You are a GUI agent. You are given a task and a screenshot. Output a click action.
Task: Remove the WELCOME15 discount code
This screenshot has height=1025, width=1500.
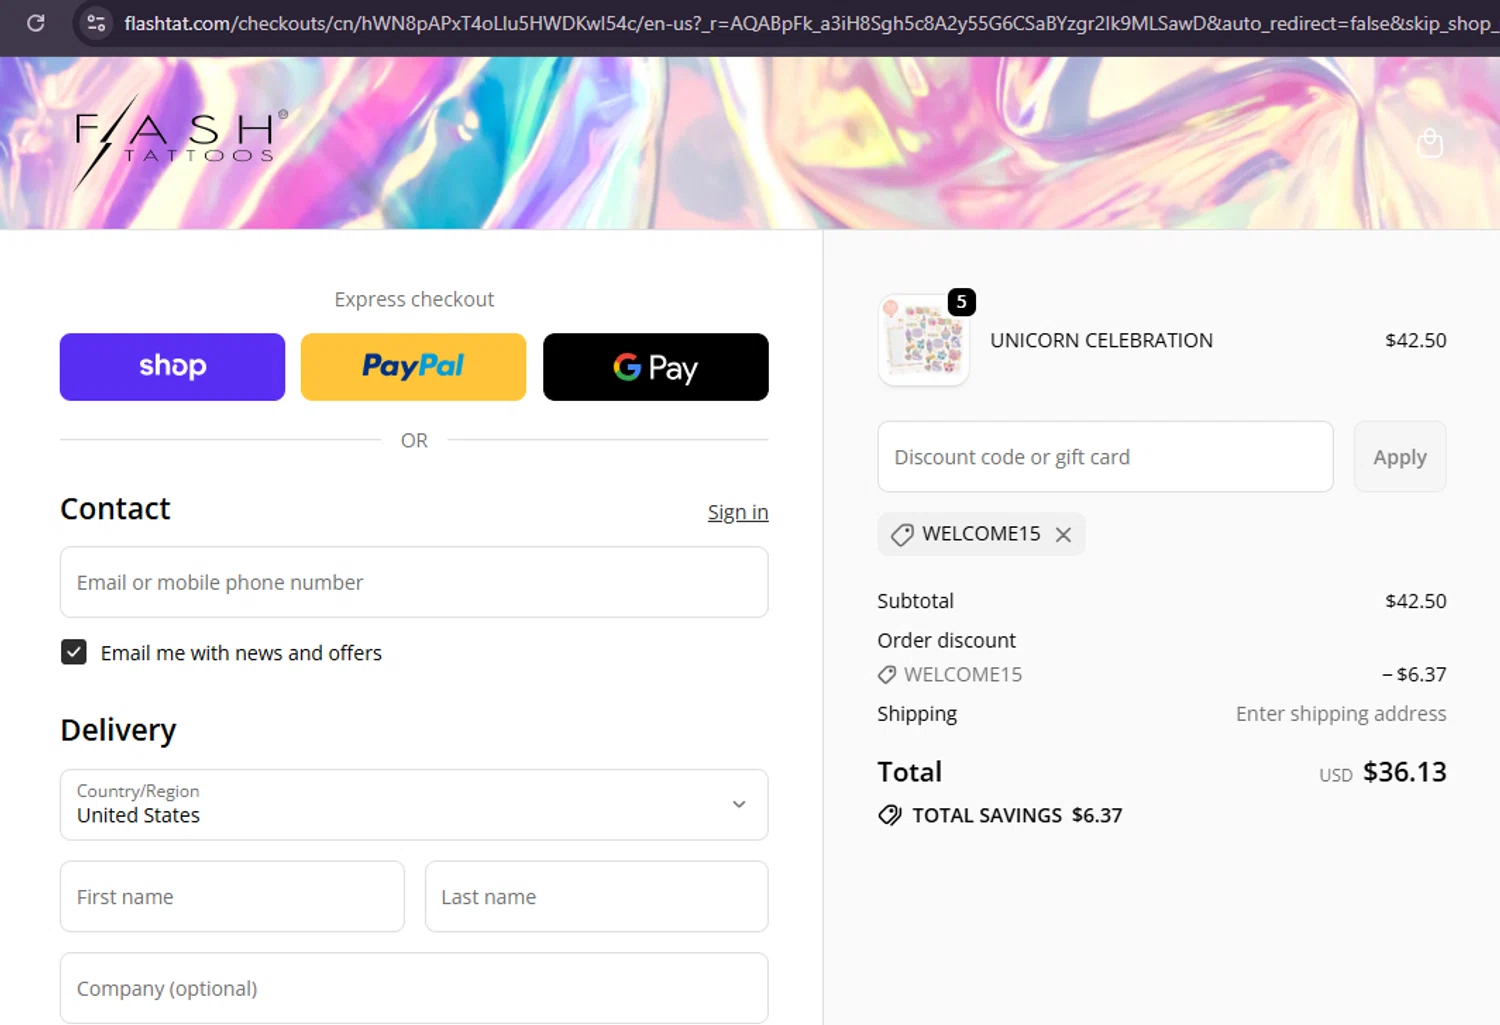click(x=1064, y=535)
